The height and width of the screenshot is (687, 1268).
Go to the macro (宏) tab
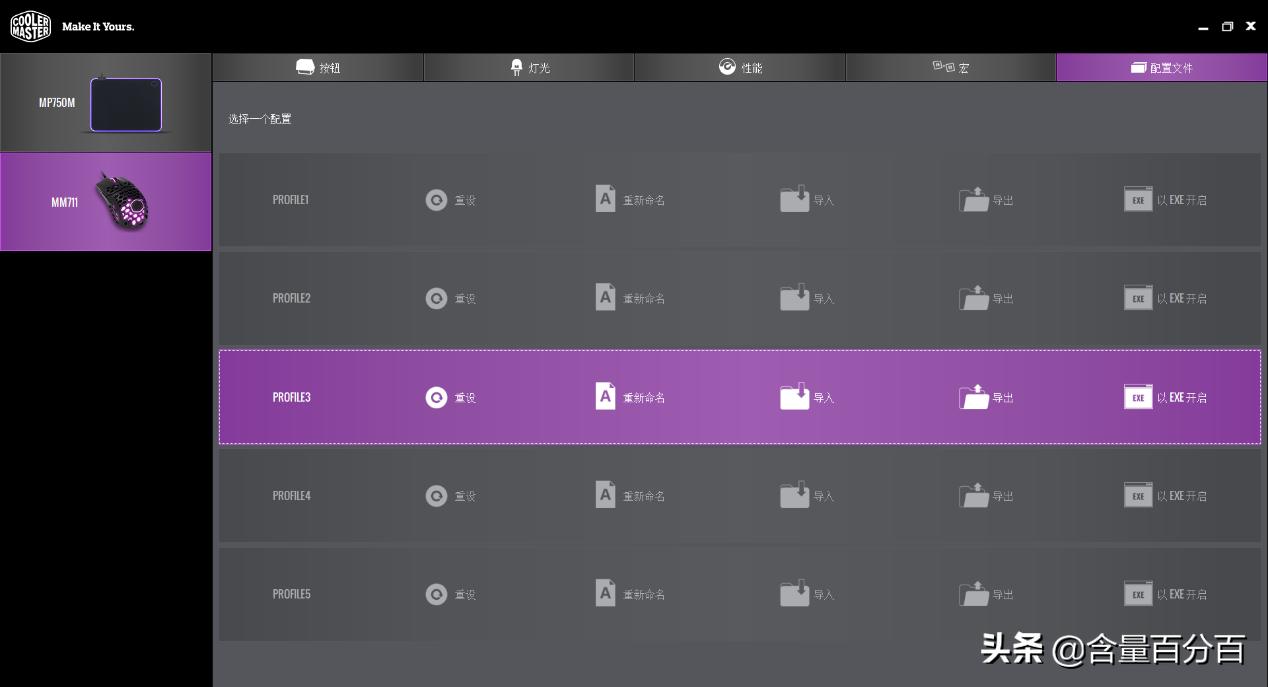coord(951,67)
